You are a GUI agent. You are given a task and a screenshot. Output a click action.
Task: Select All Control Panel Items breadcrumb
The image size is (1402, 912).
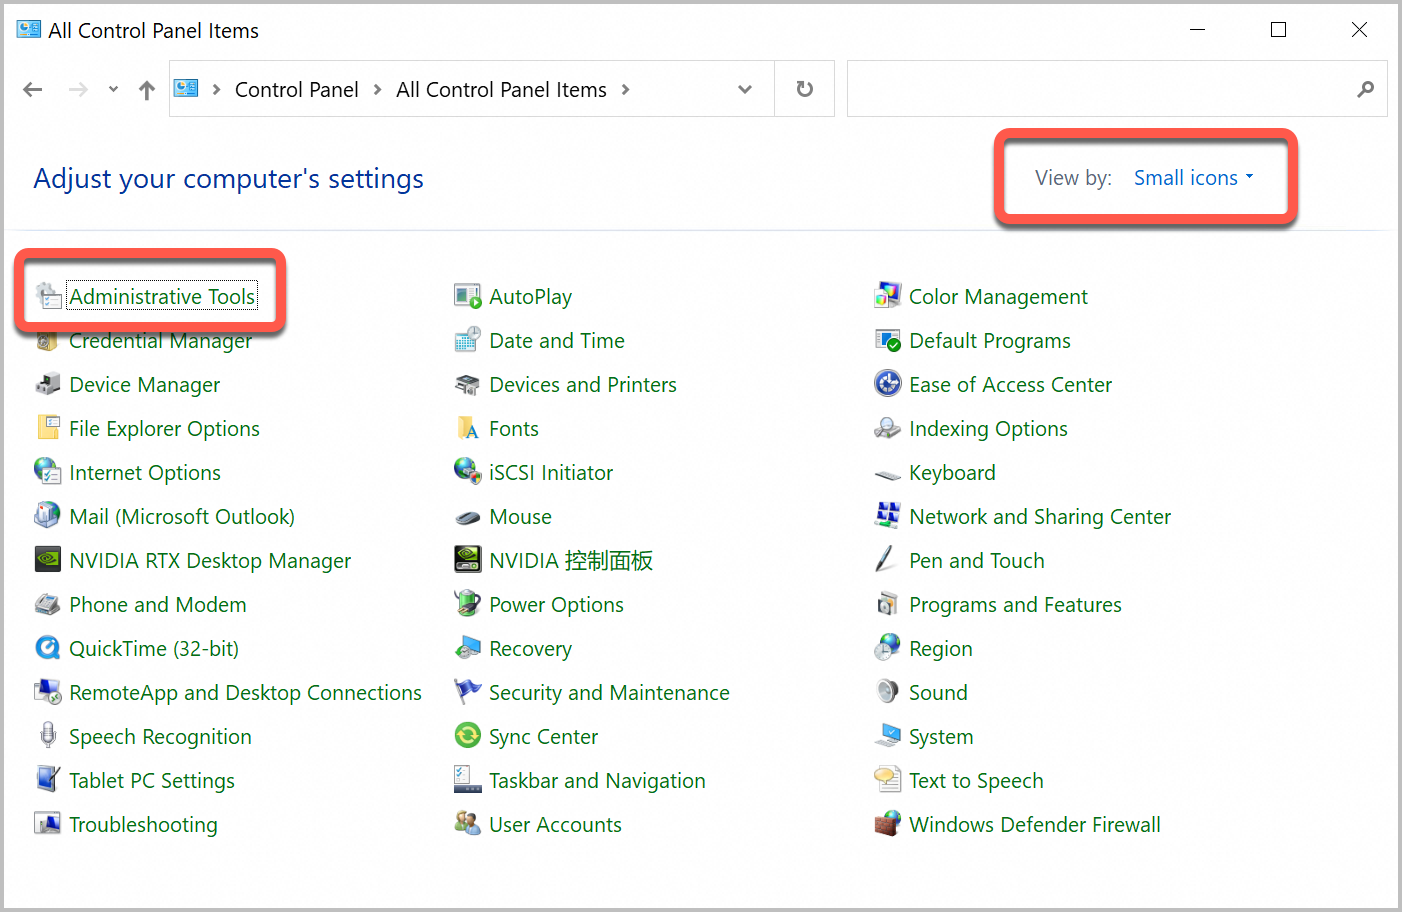(x=501, y=90)
